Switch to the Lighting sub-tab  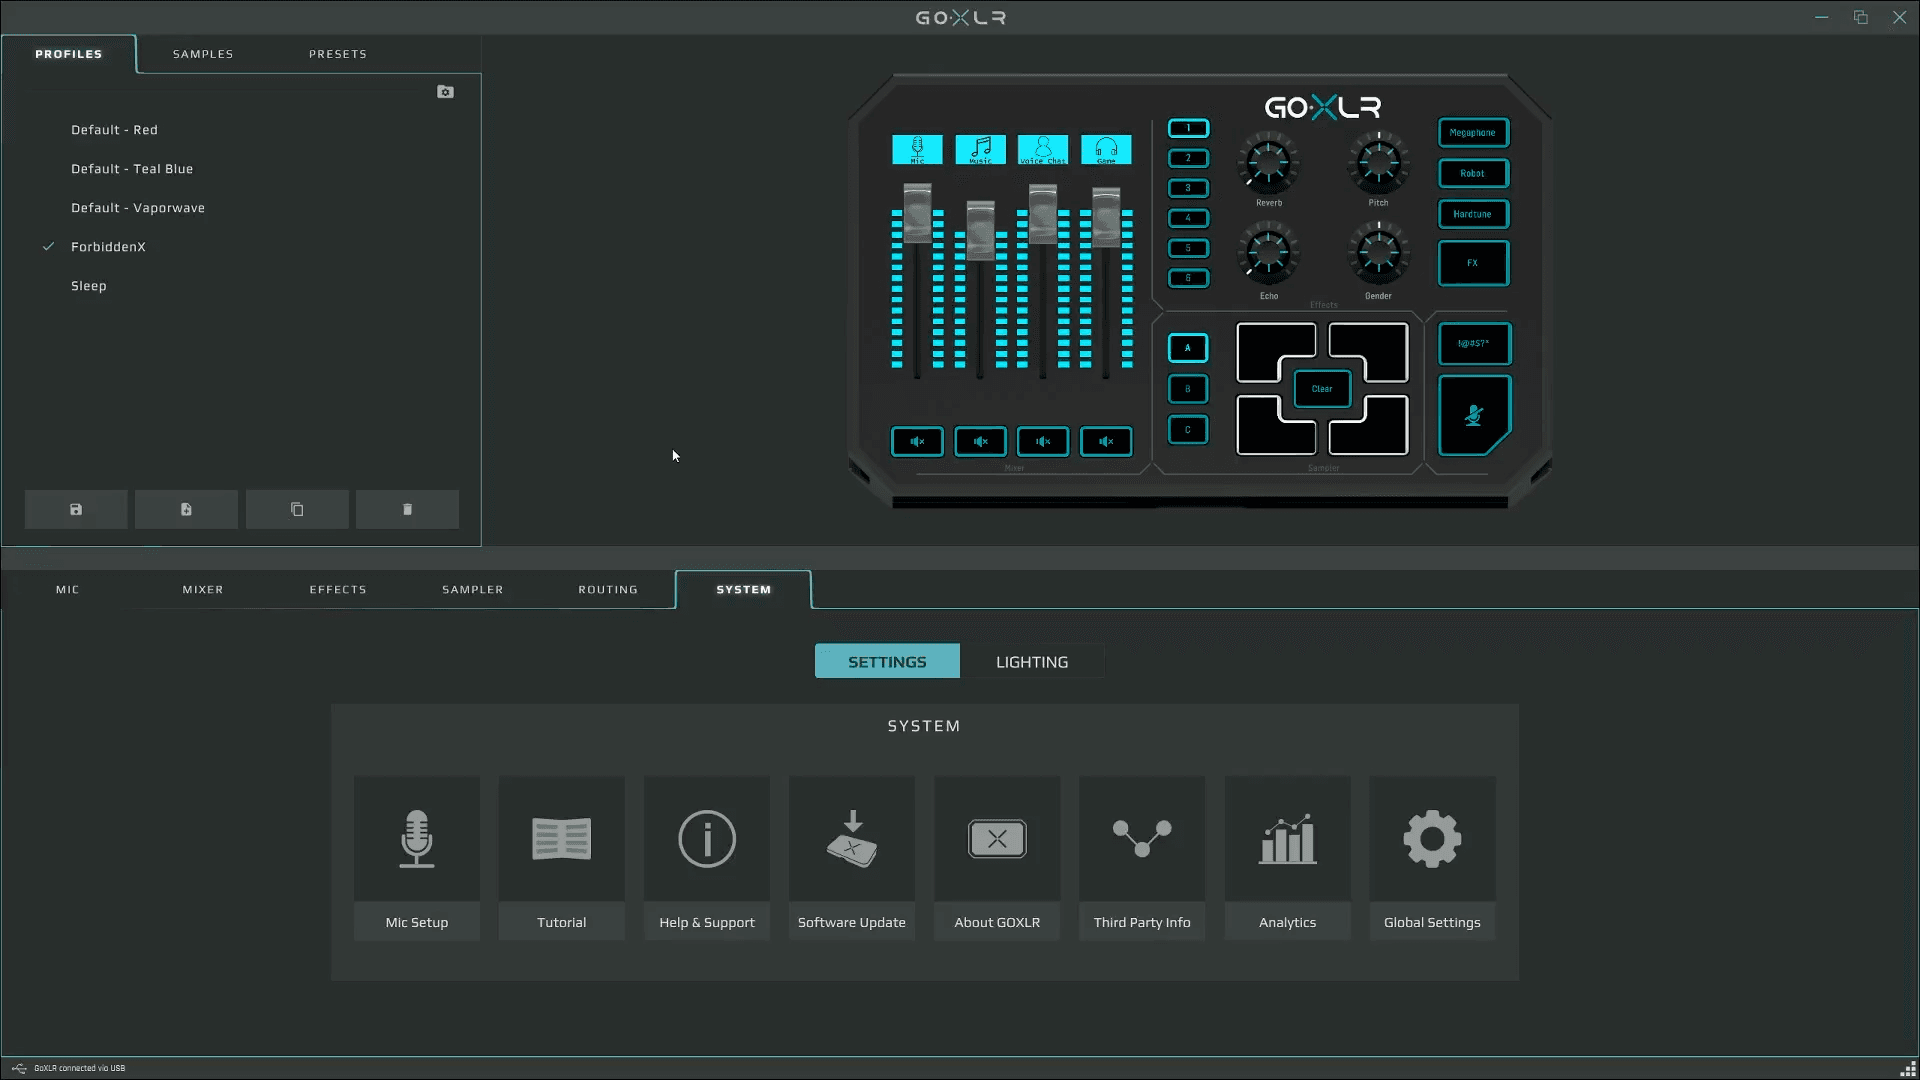point(1032,662)
